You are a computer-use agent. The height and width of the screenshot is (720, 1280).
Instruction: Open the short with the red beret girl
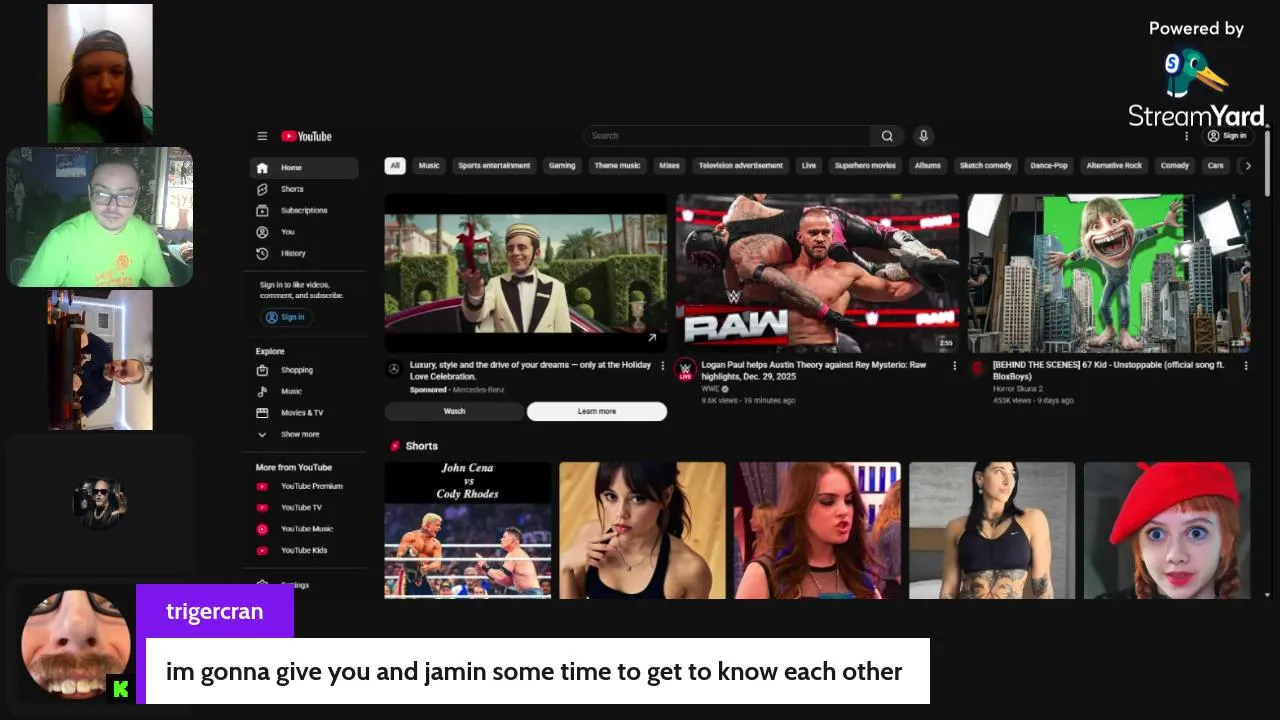(x=1167, y=530)
